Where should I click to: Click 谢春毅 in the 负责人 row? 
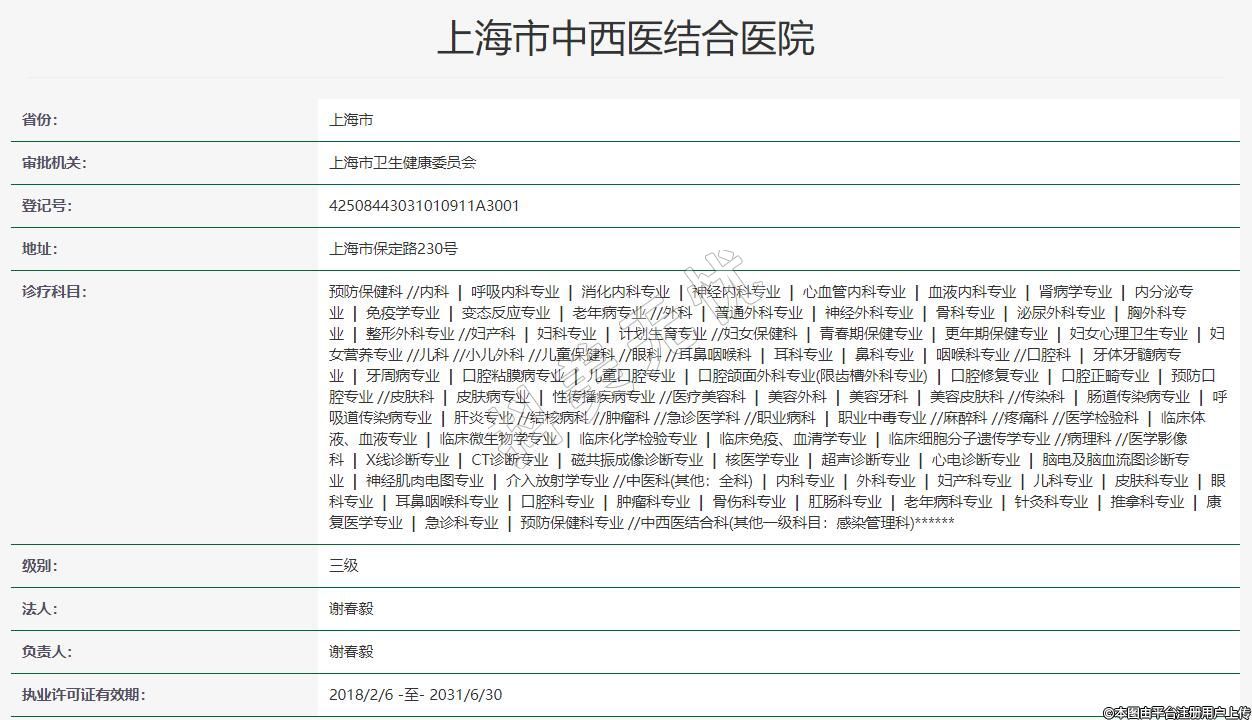(x=351, y=652)
